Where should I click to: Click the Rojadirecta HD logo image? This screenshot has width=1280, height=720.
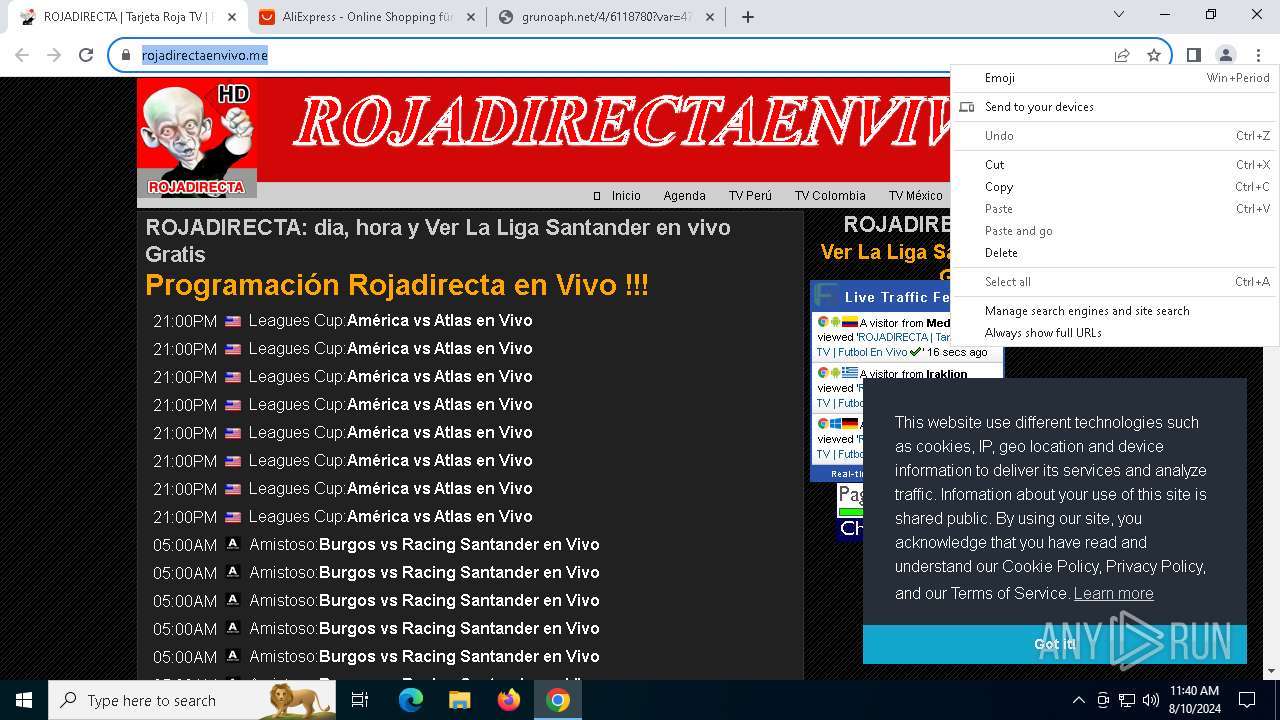pos(197,138)
